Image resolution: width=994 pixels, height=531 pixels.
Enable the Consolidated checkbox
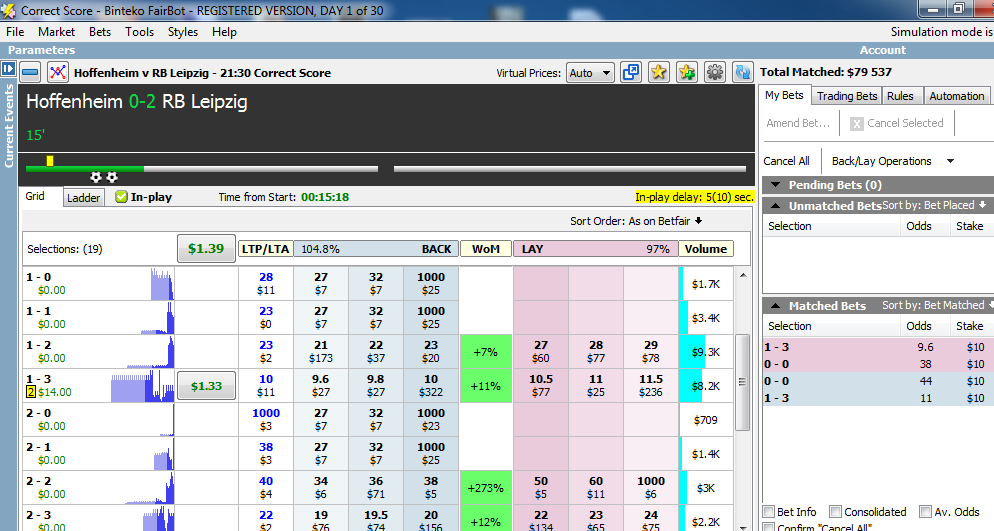[x=835, y=512]
